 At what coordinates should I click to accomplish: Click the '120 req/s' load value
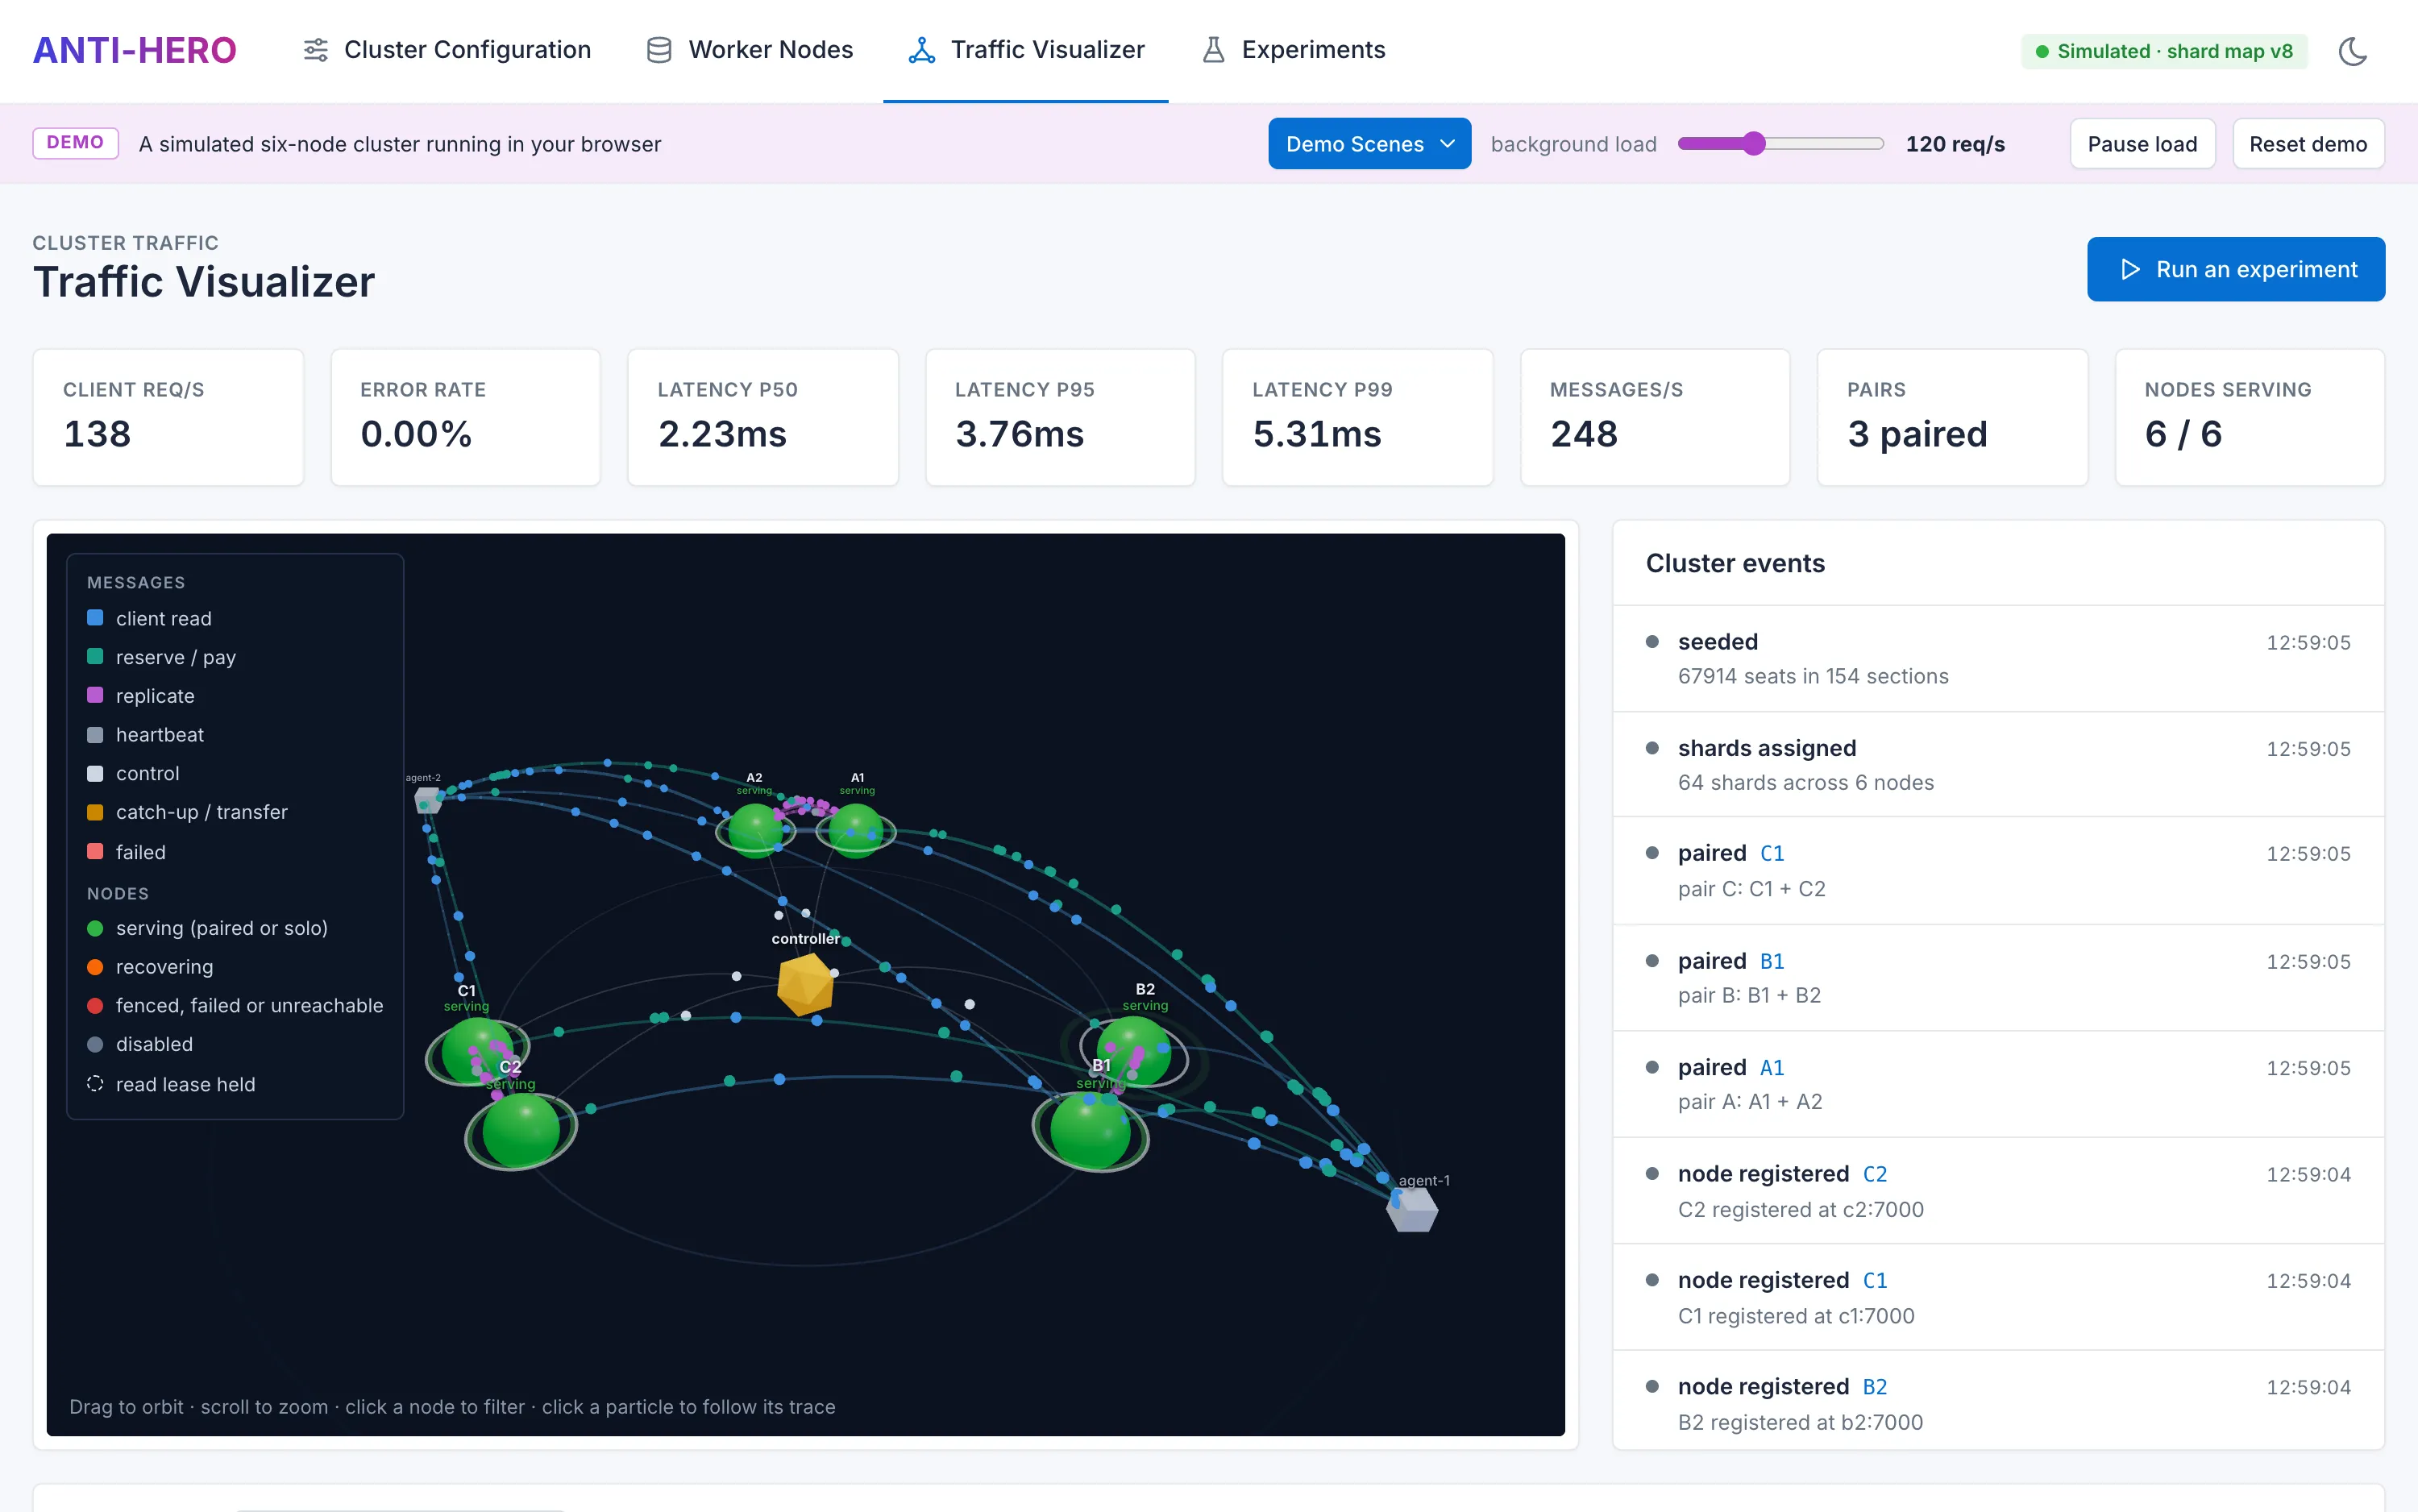click(x=1955, y=144)
